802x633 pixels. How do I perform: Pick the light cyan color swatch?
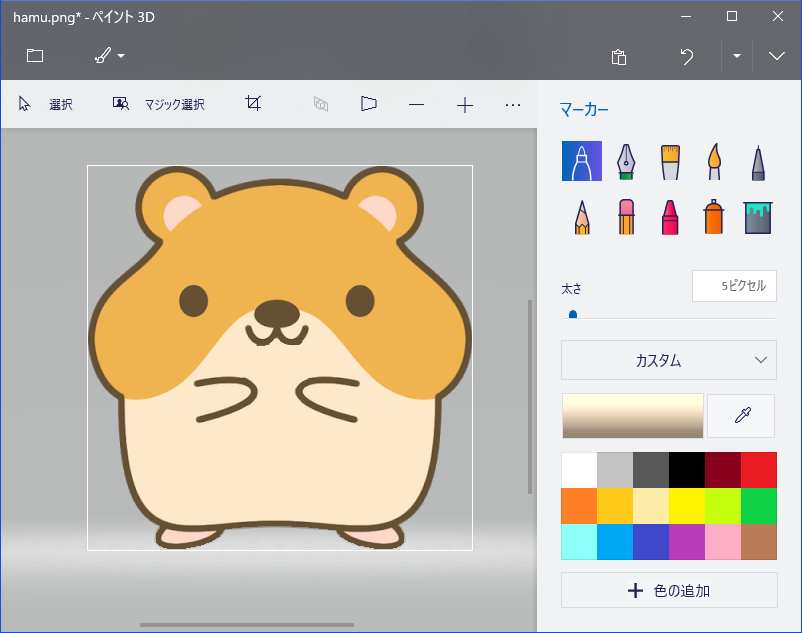click(x=579, y=541)
